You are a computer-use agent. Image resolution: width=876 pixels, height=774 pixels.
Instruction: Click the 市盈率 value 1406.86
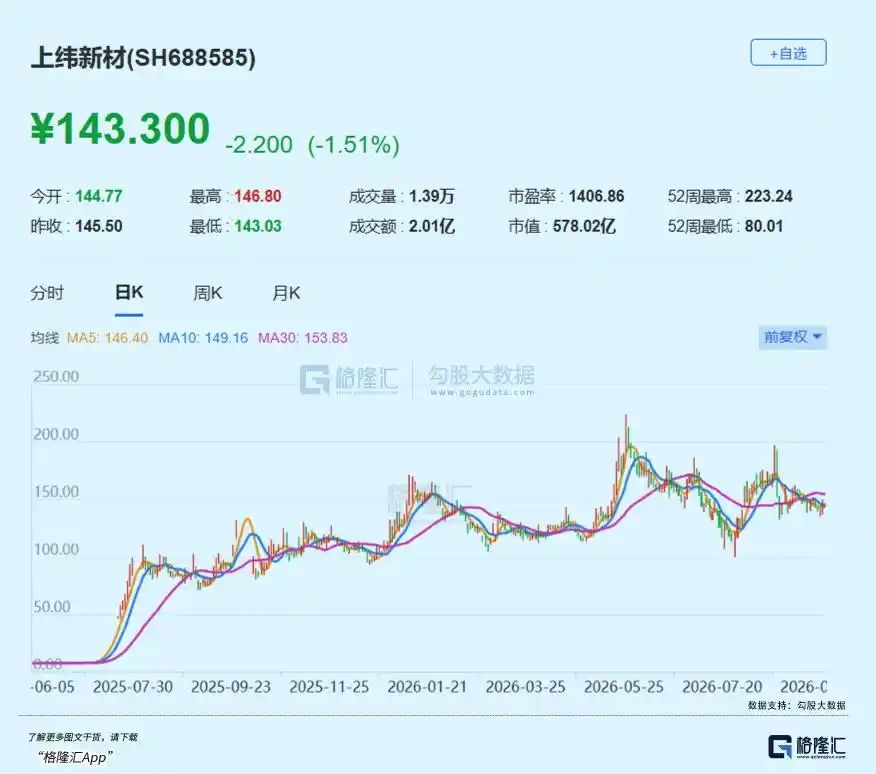coord(596,196)
